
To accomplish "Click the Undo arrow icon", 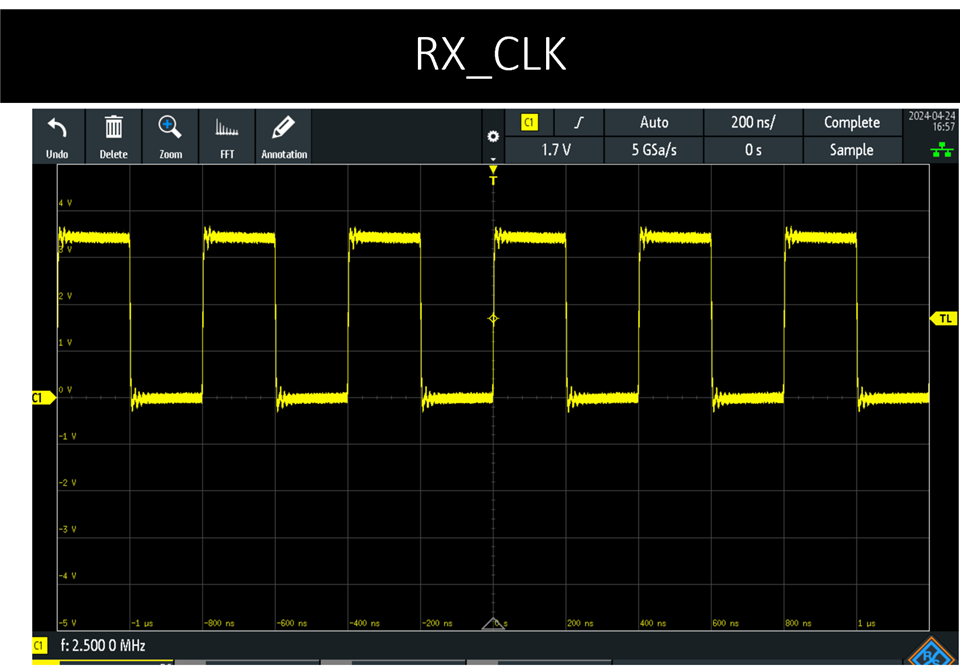I will 57,129.
